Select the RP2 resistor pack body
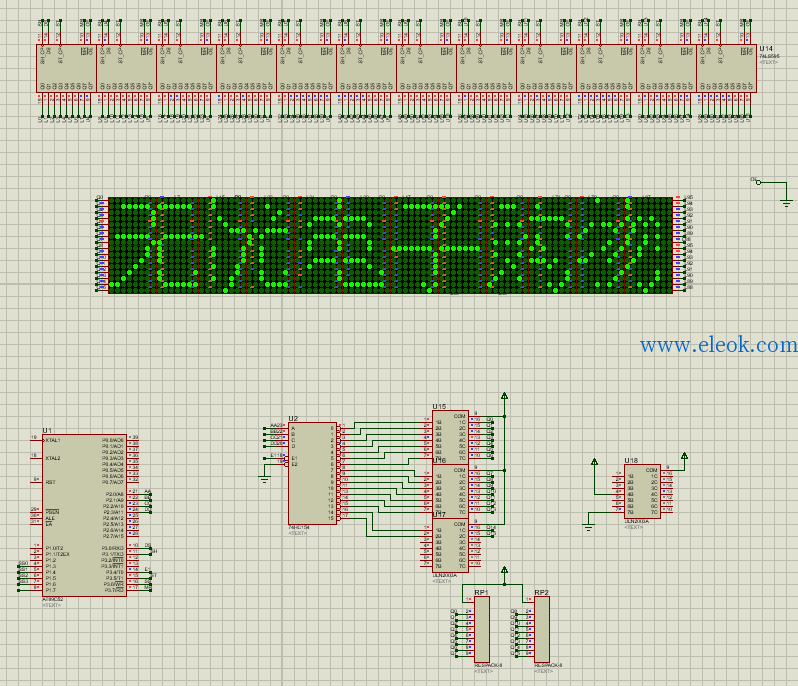798x686 pixels. tap(542, 630)
